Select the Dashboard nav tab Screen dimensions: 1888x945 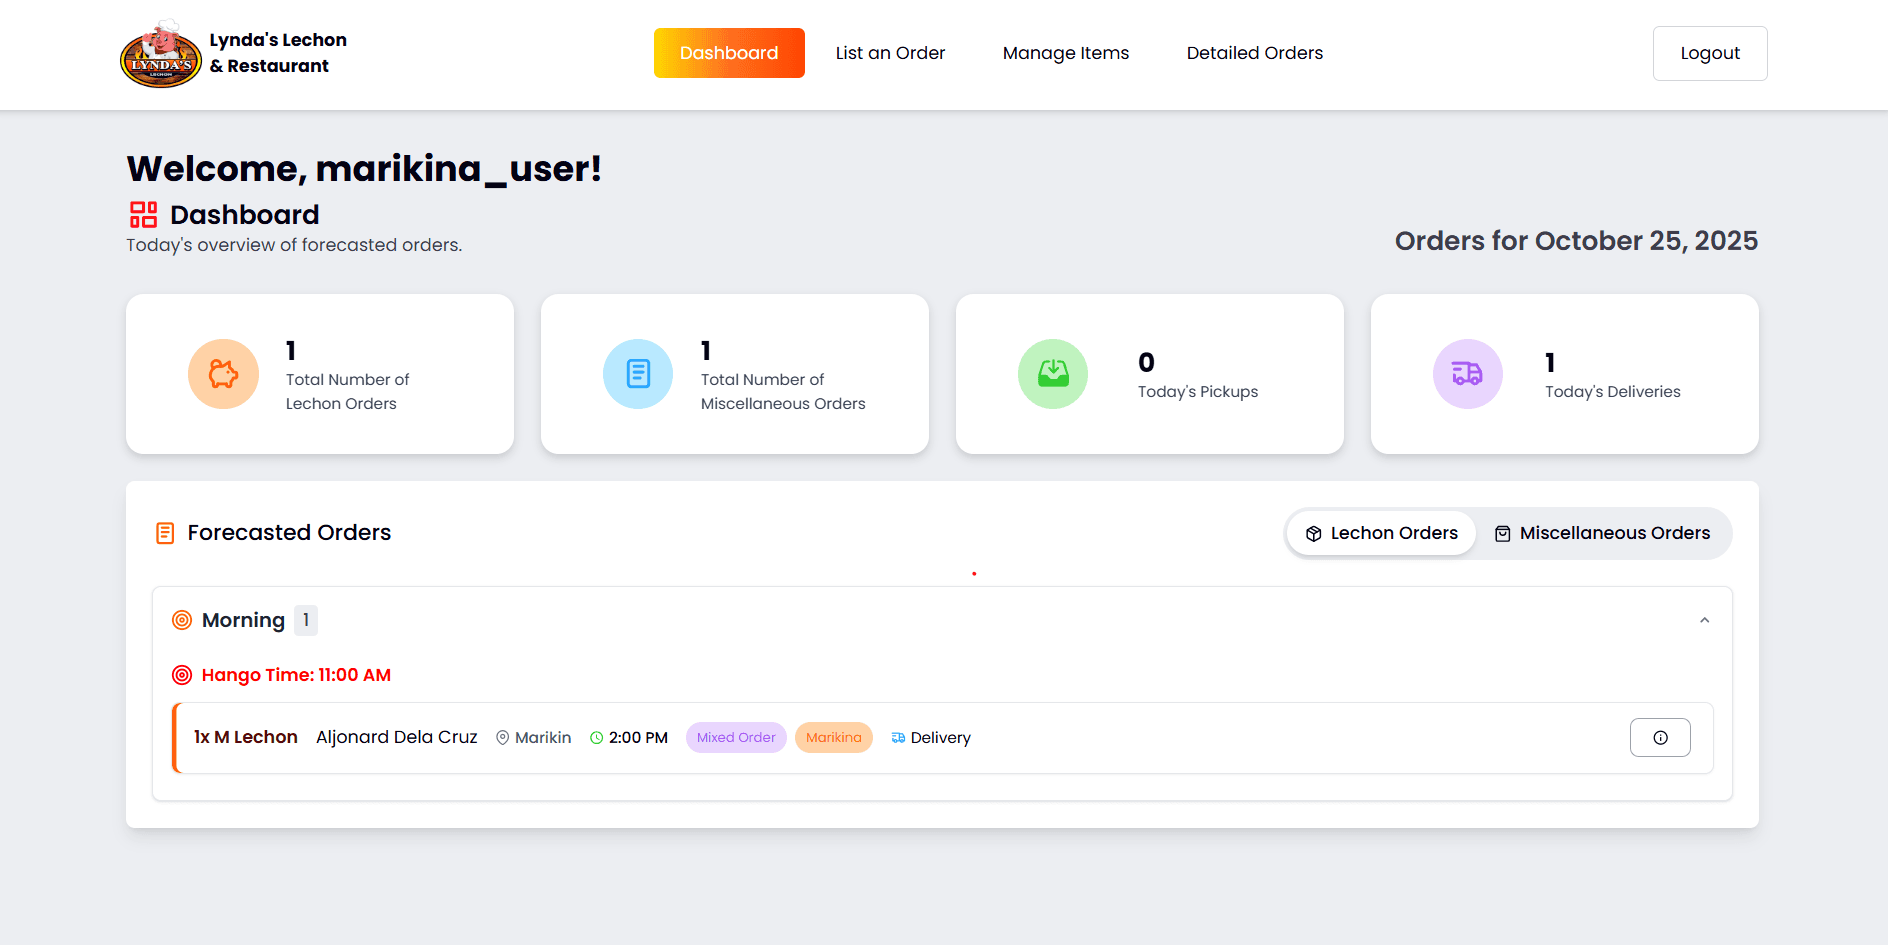coord(729,53)
